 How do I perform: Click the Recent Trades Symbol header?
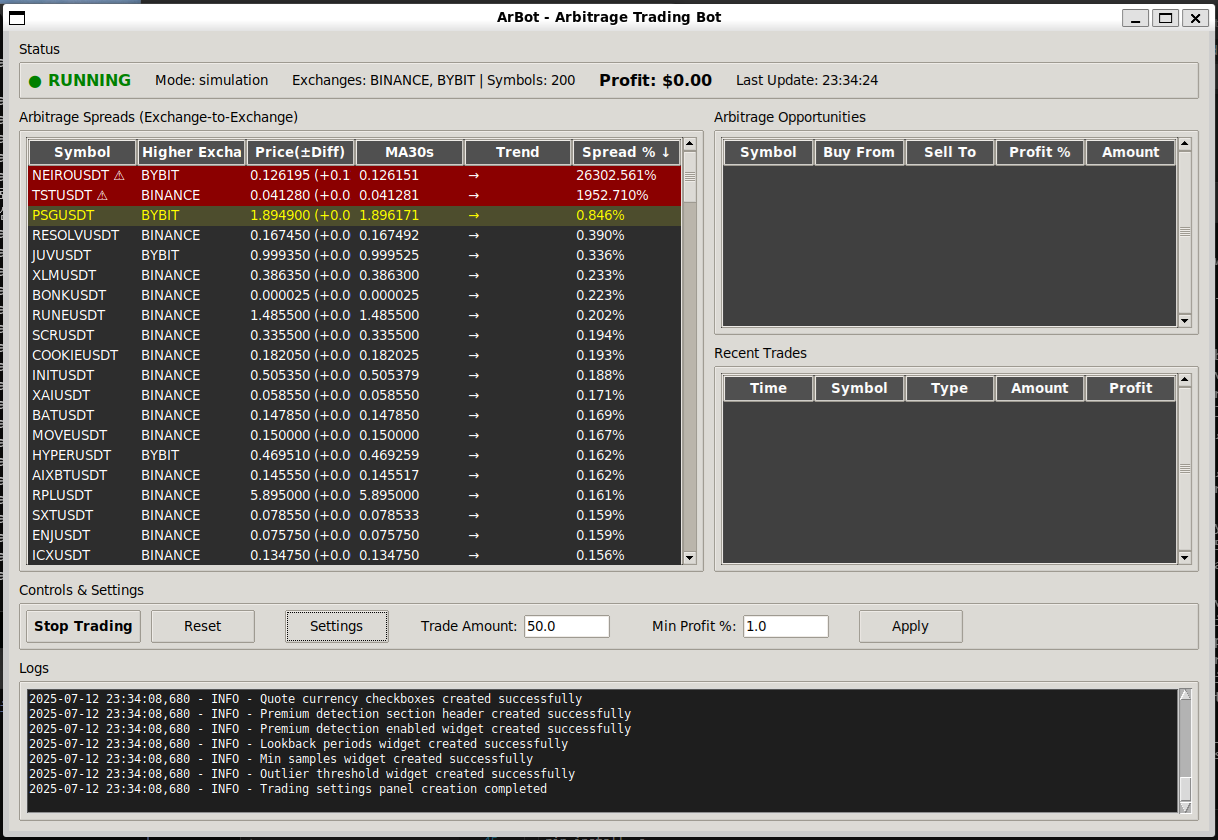click(x=859, y=388)
